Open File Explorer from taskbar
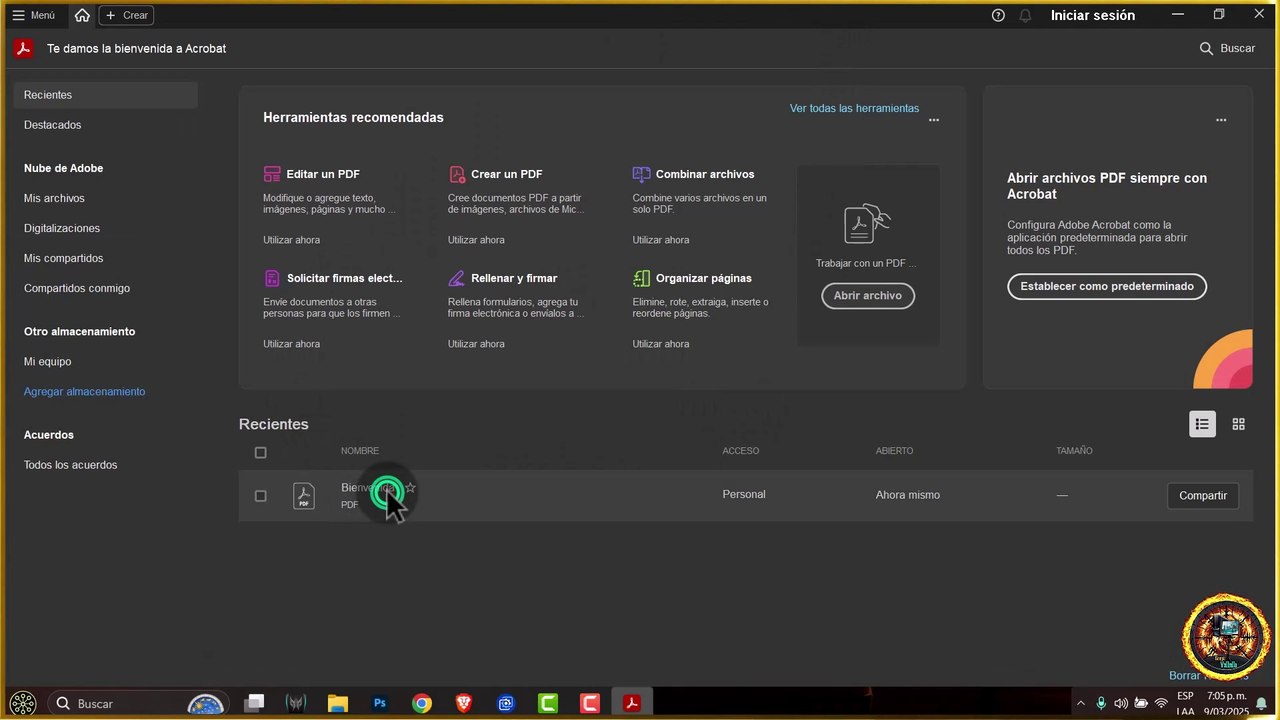The width and height of the screenshot is (1280, 720). point(338,704)
